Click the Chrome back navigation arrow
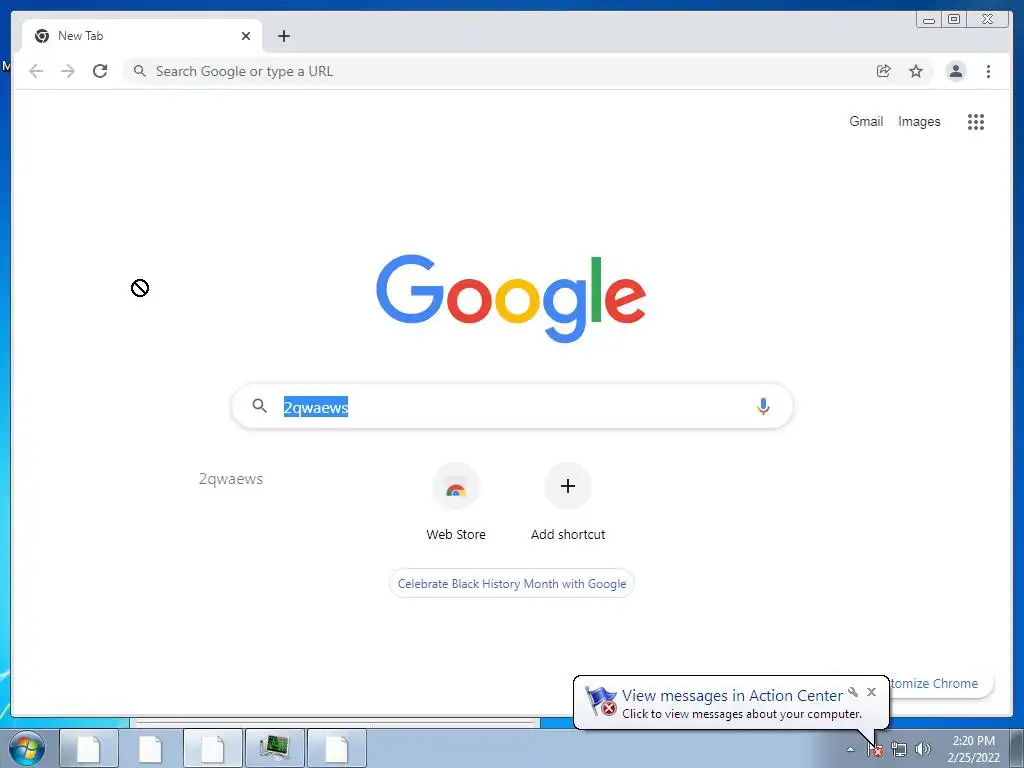1024x768 pixels. point(36,71)
